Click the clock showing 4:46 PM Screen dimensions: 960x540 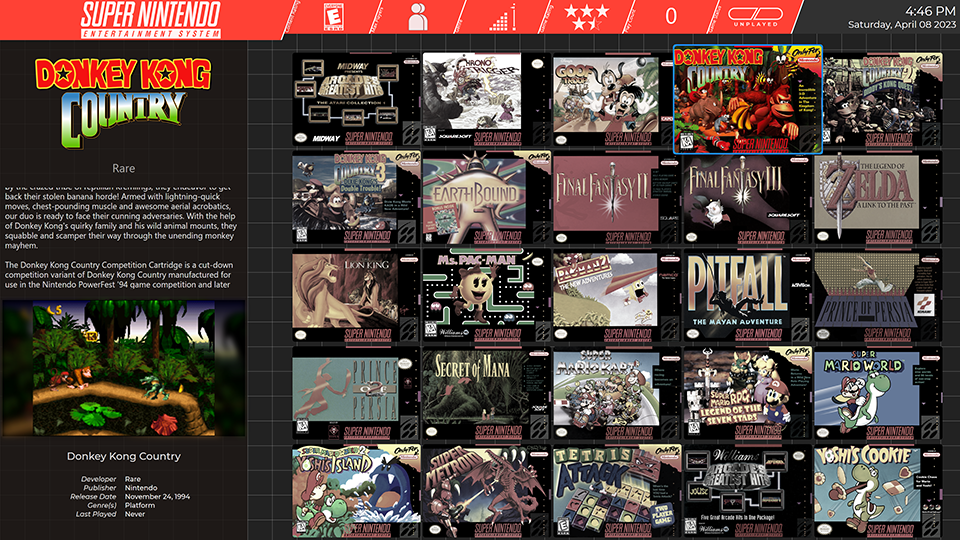[930, 11]
